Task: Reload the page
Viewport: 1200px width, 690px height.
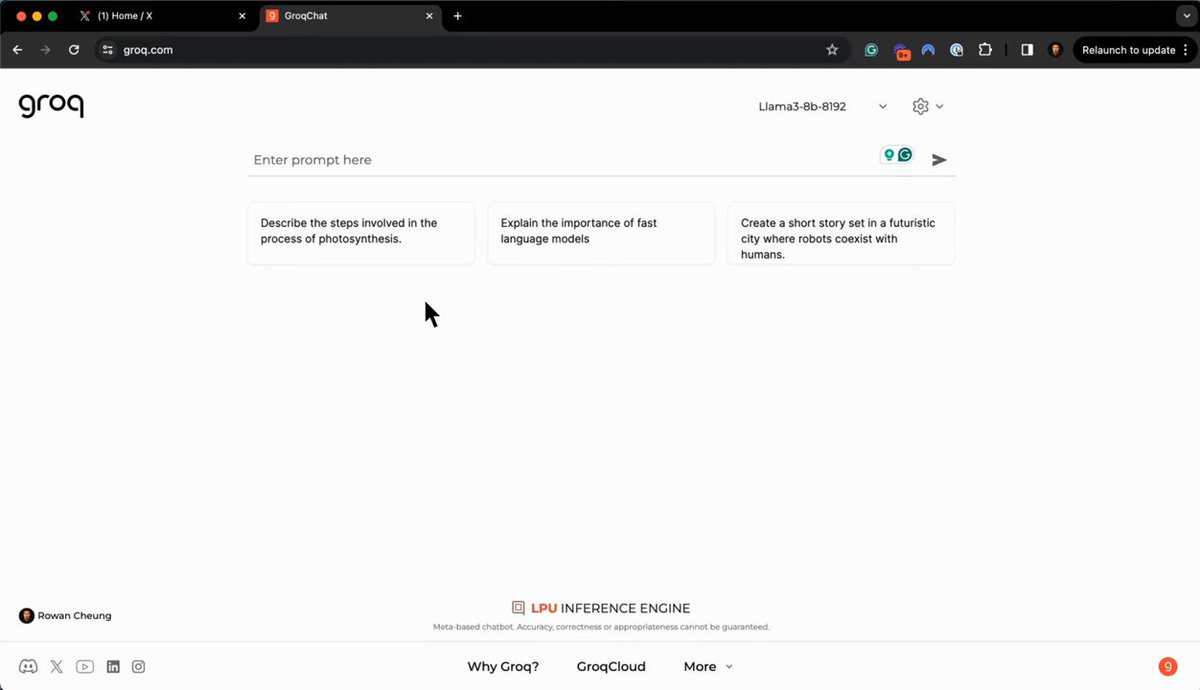Action: [74, 50]
